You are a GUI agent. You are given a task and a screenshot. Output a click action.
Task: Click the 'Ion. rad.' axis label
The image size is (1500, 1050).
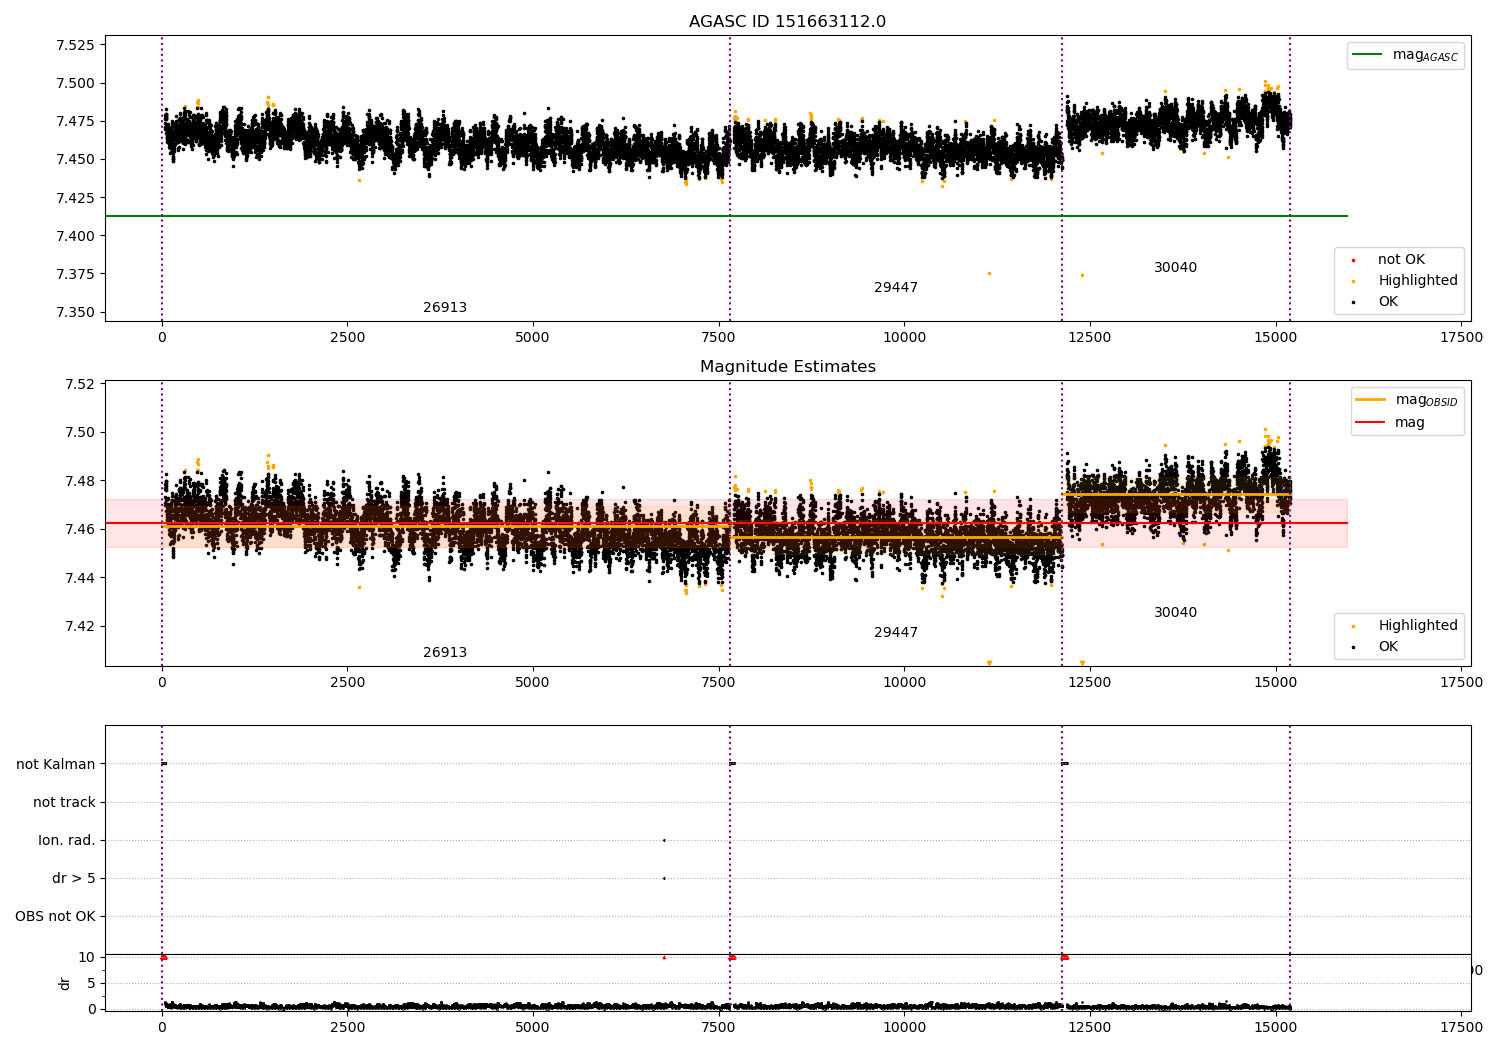click(67, 841)
